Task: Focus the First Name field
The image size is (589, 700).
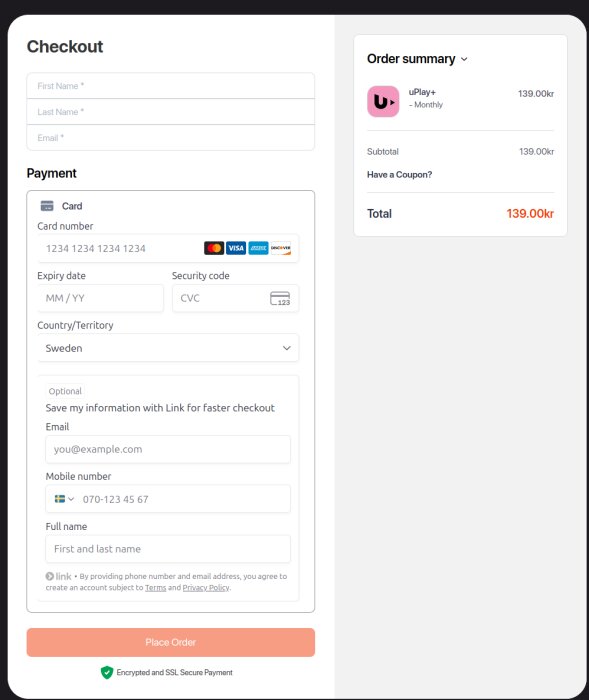Action: tap(171, 86)
